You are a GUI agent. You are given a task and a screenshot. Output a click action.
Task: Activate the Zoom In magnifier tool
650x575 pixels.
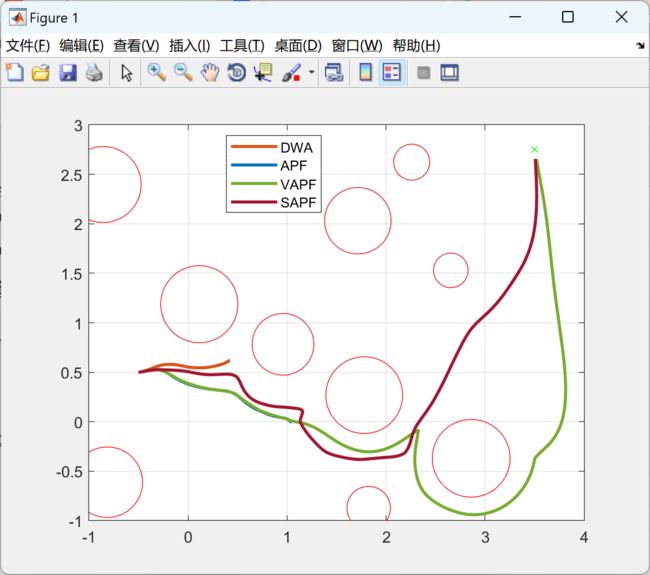click(x=157, y=73)
